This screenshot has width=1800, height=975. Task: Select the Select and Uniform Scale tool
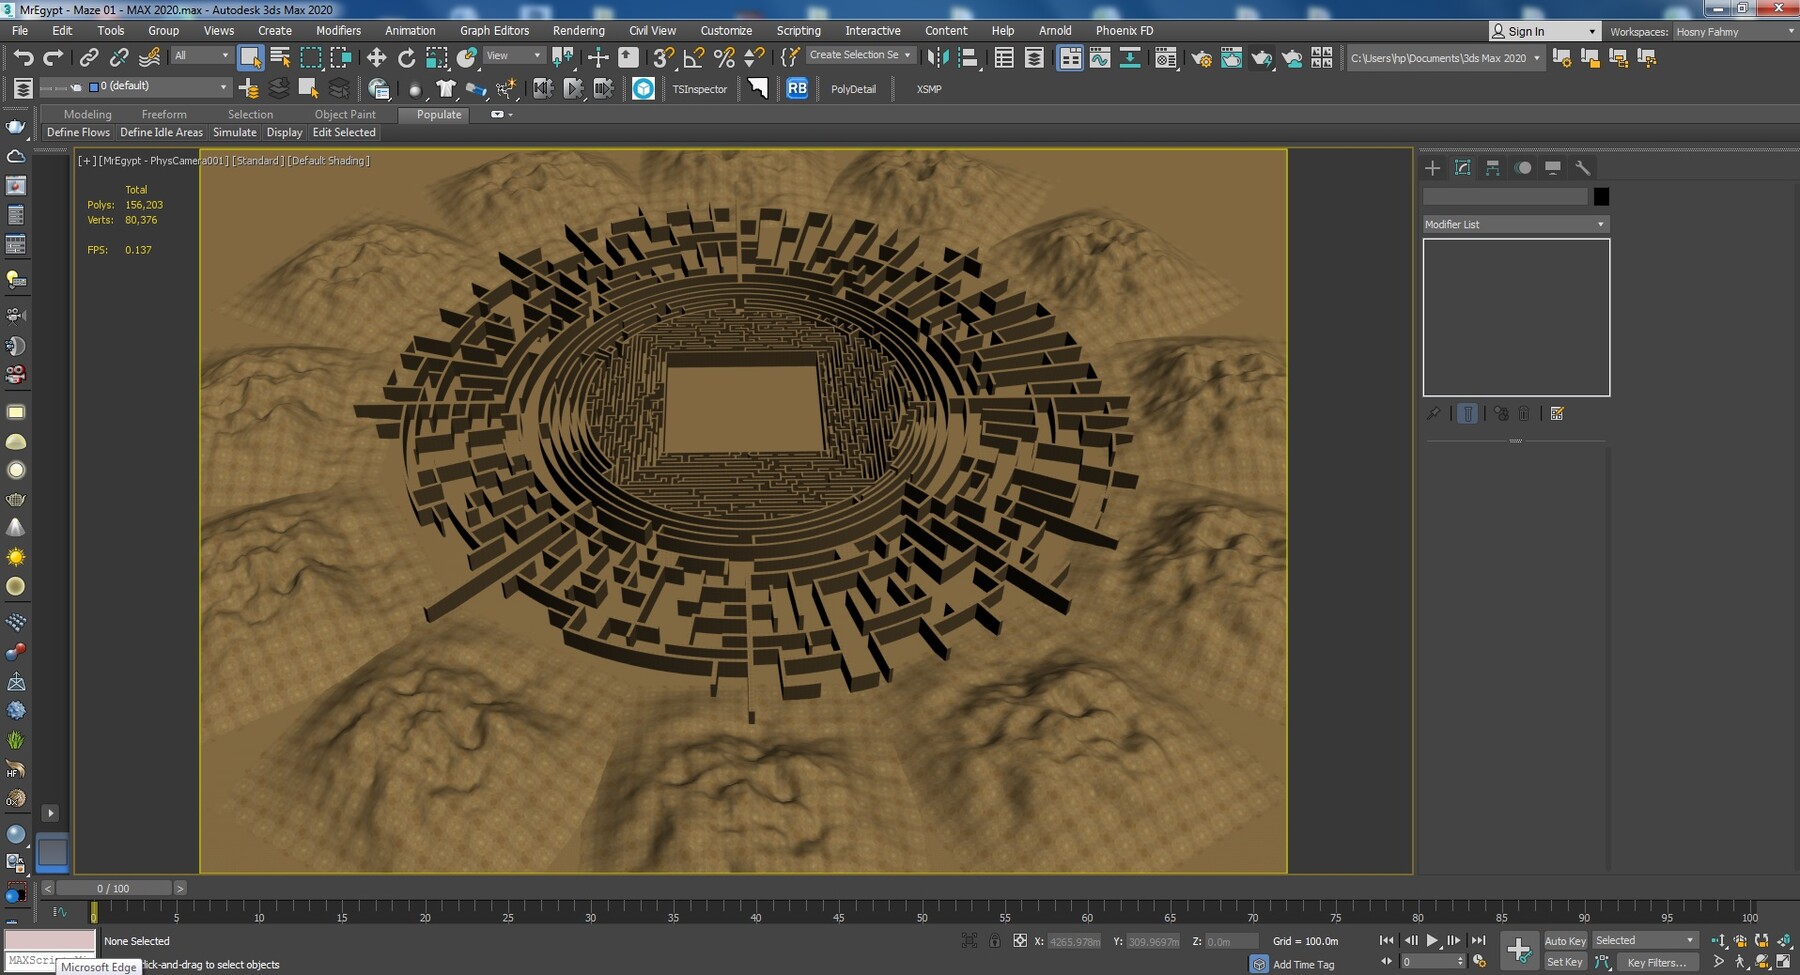click(x=435, y=57)
